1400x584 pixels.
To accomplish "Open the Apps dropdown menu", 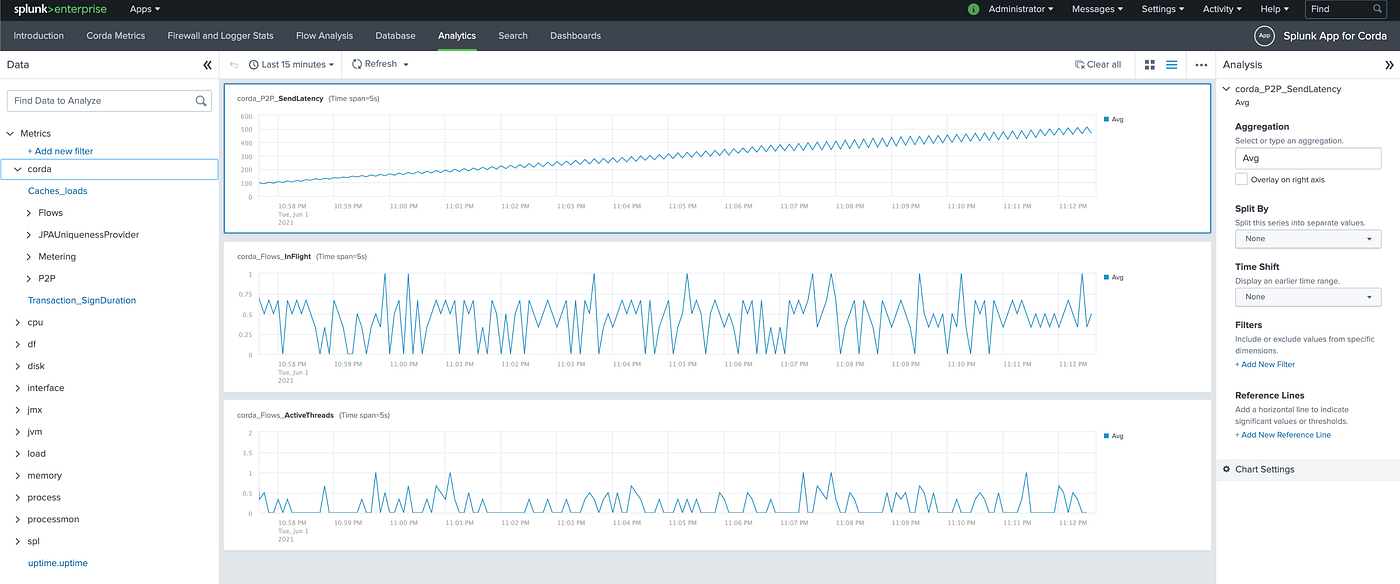I will [x=145, y=9].
